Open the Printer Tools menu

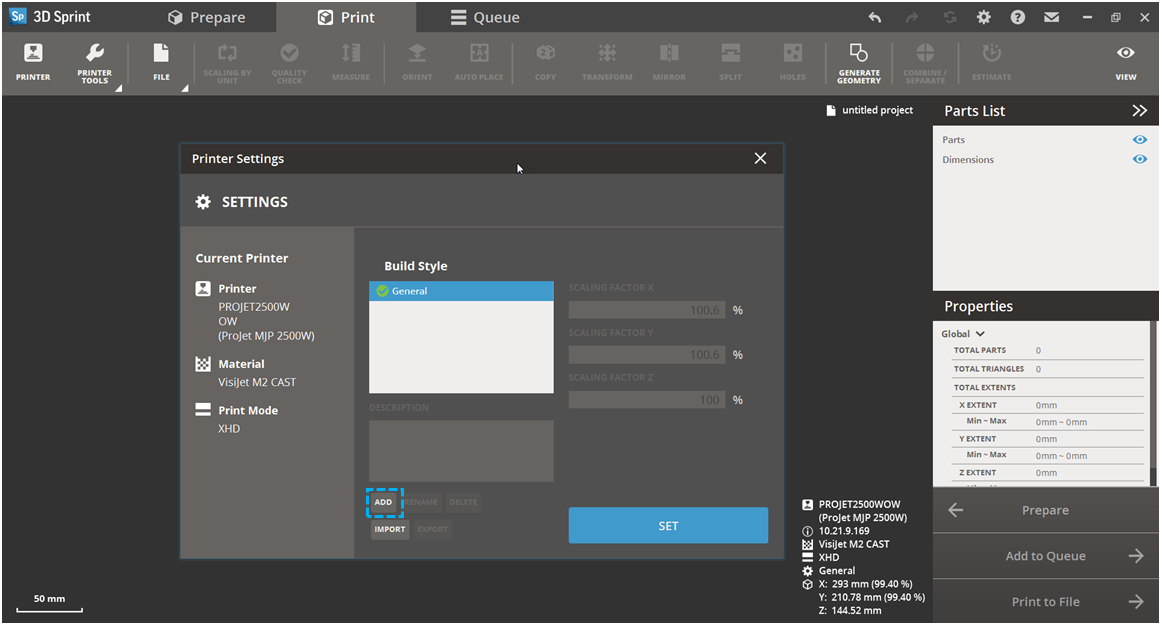click(95, 62)
